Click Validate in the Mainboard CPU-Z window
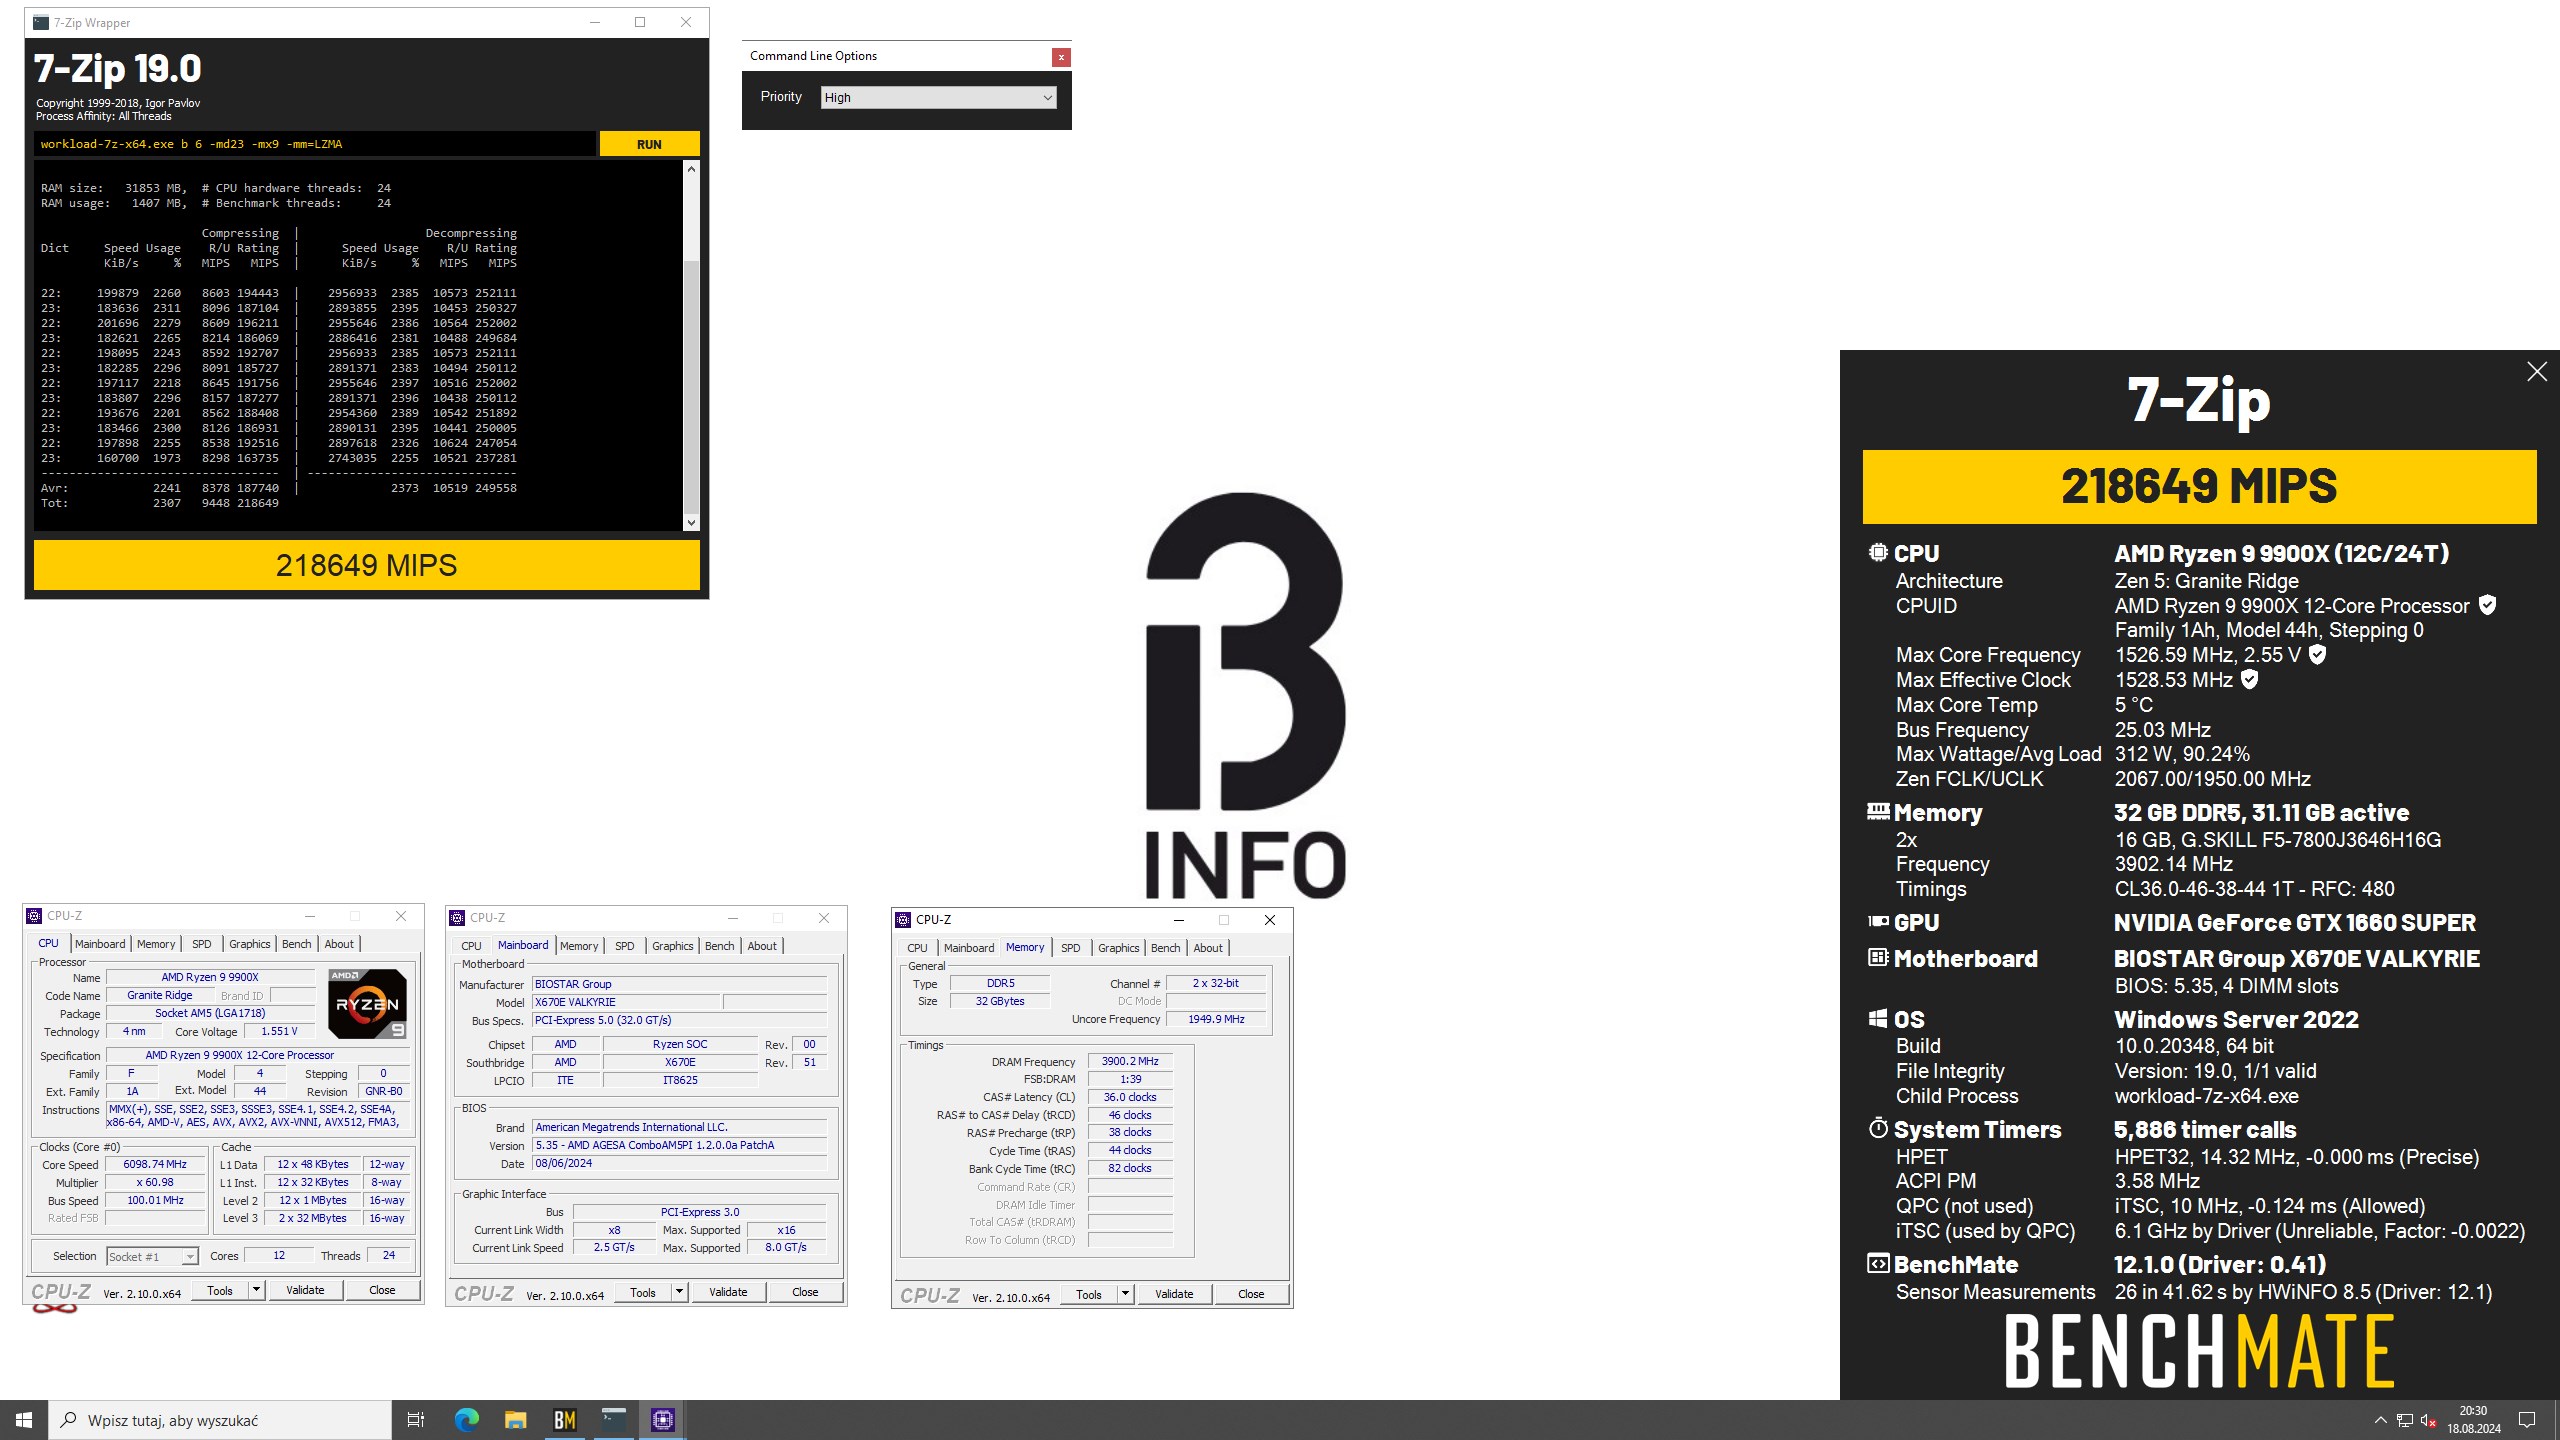 [x=728, y=1292]
